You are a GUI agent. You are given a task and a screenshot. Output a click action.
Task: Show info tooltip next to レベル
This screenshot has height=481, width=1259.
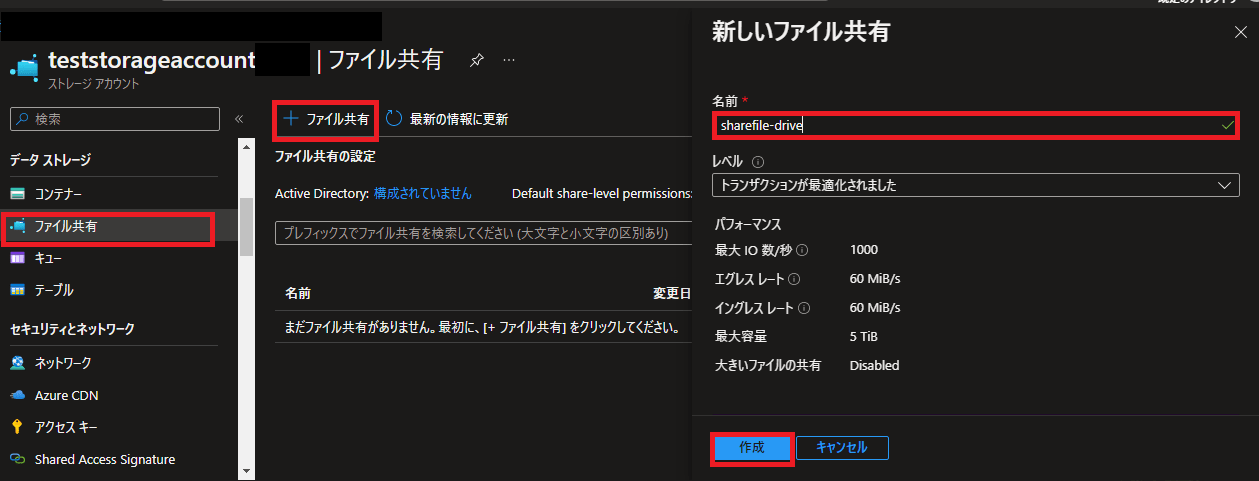coord(757,161)
